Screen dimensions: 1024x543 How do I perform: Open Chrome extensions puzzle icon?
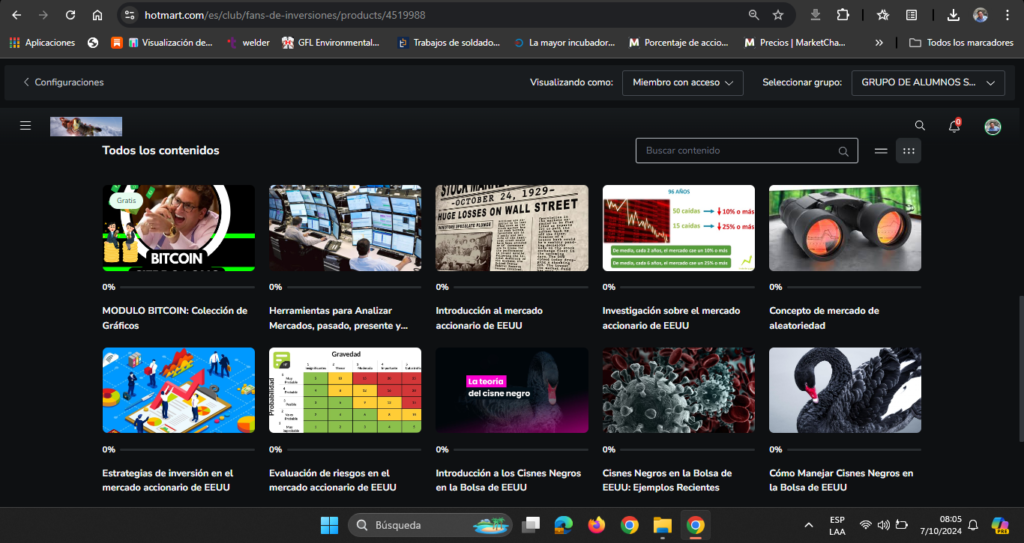point(843,15)
